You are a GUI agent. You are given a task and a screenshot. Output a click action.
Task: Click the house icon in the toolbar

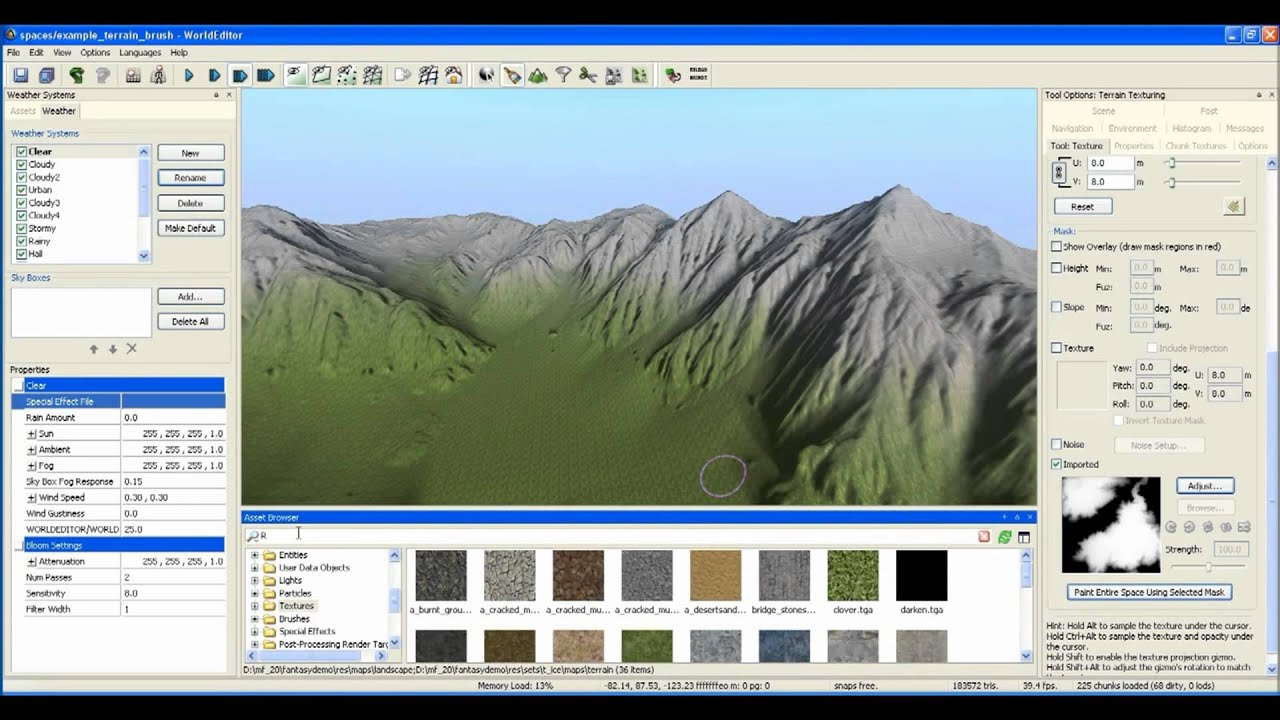click(x=454, y=75)
